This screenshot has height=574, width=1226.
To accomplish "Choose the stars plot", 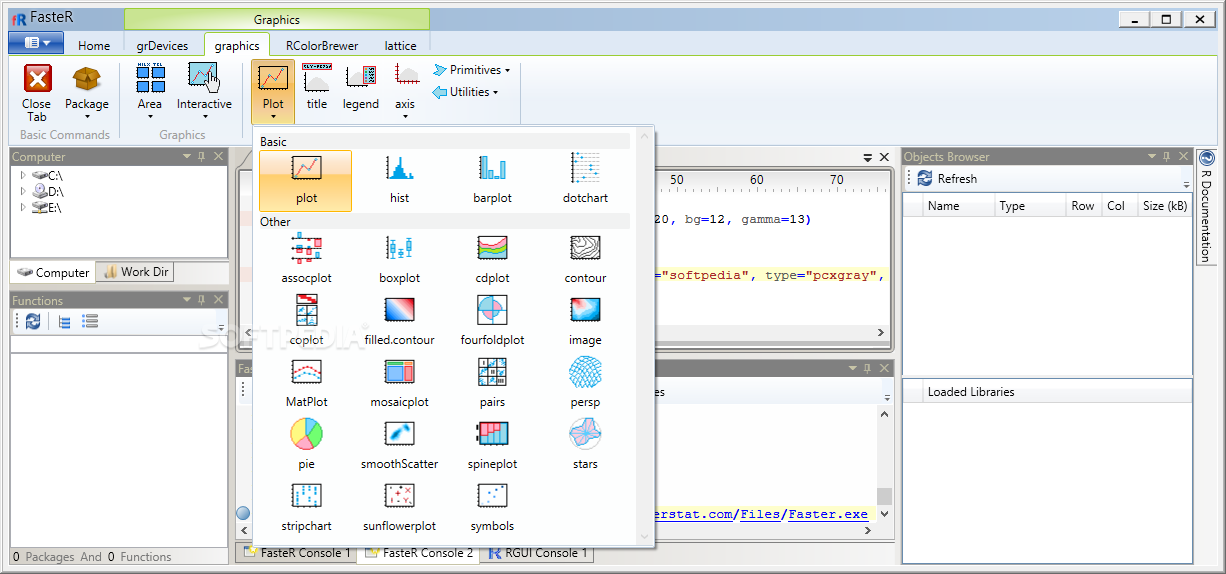I will point(585,446).
